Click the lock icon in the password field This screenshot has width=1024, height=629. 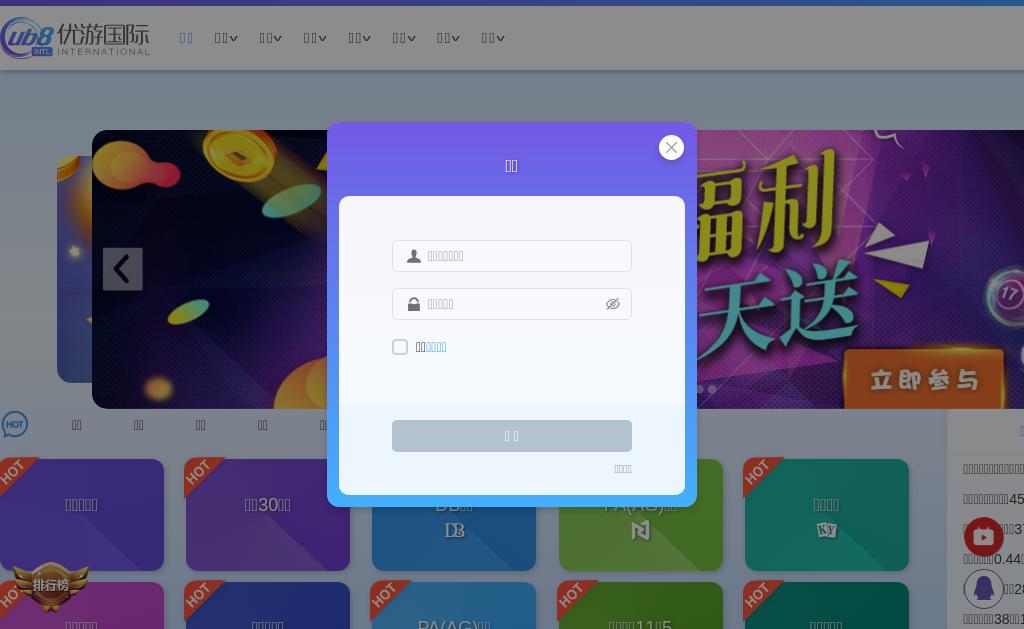(413, 304)
